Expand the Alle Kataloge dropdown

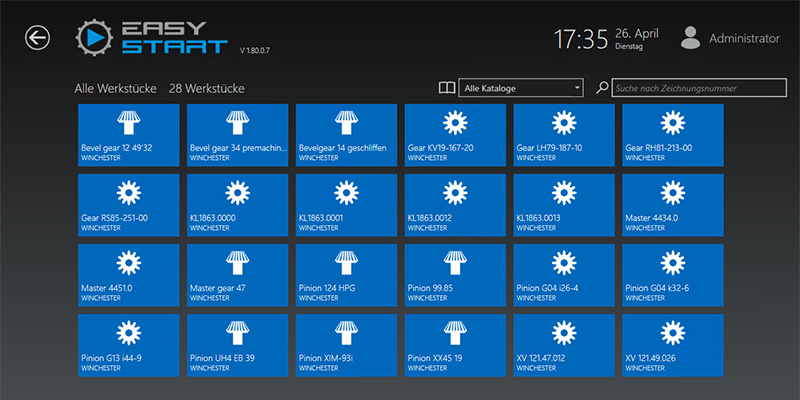[521, 88]
